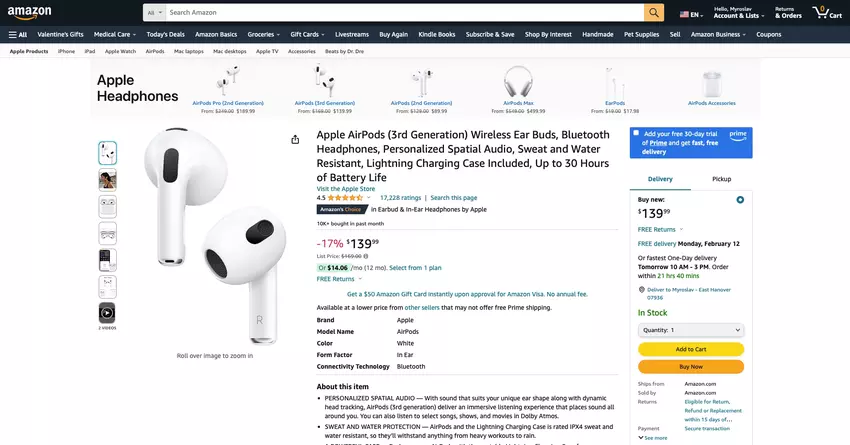Image resolution: width=850 pixels, height=445 pixels.
Task: Open the Visit the Apple Store link
Action: [346, 188]
